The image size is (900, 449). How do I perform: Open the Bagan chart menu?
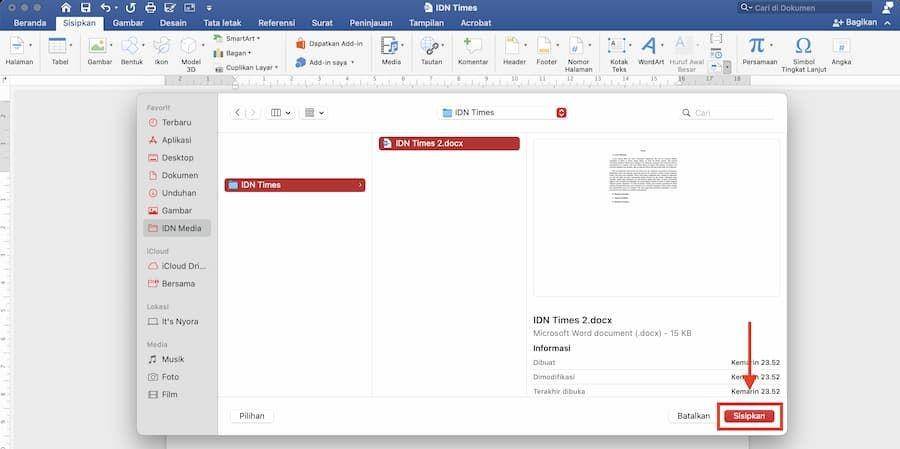point(232,53)
